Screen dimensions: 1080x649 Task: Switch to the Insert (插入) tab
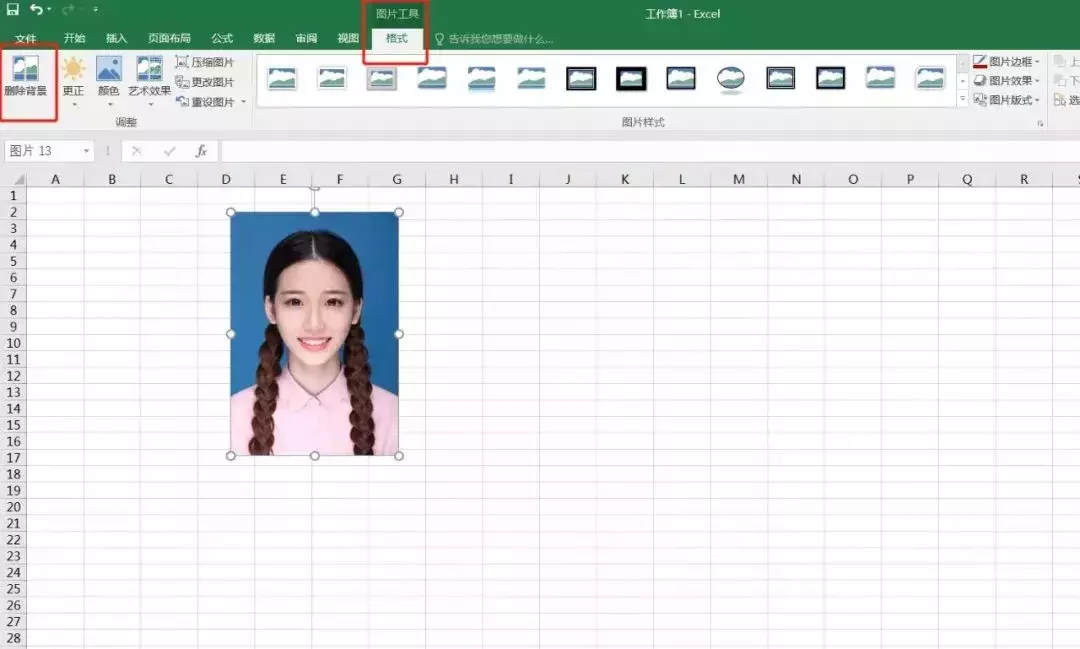tap(116, 39)
